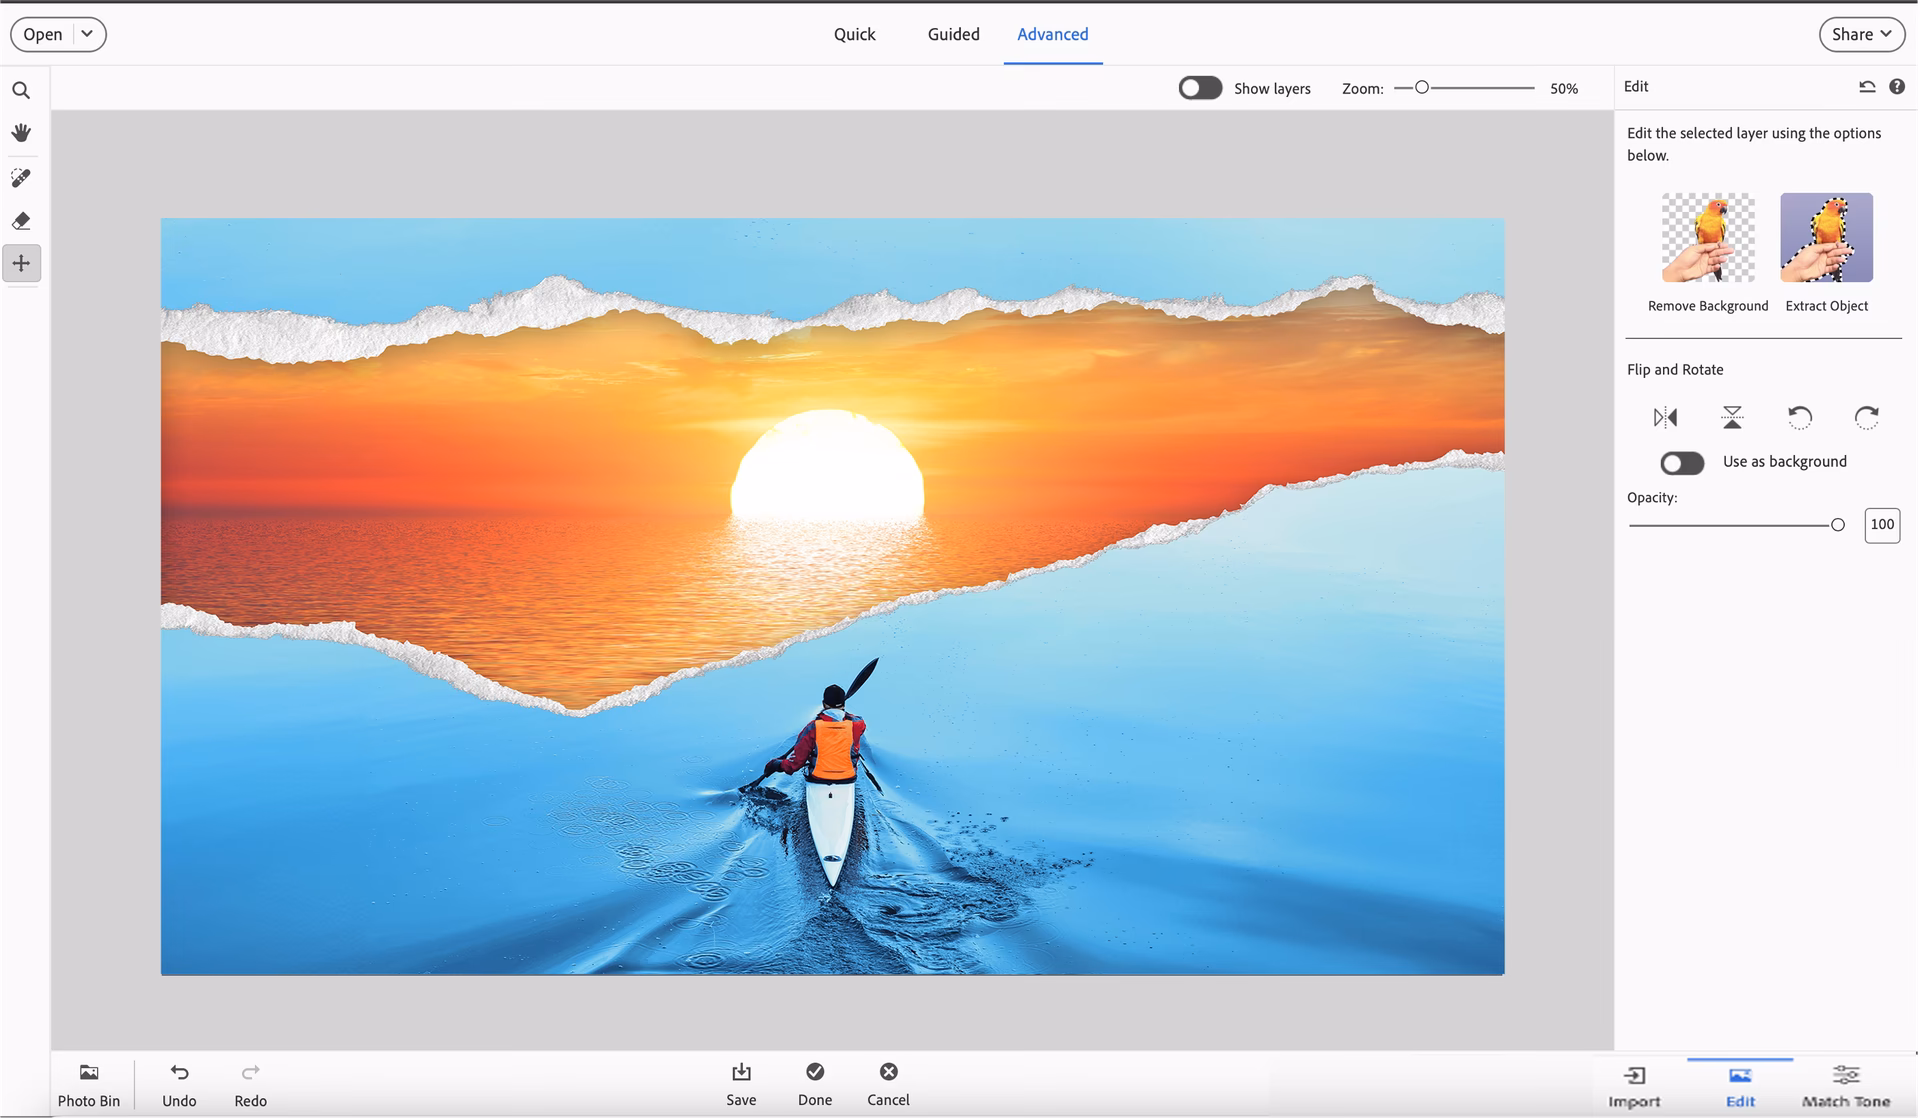Flip the layer vertically
This screenshot has width=1920, height=1118.
1732,417
